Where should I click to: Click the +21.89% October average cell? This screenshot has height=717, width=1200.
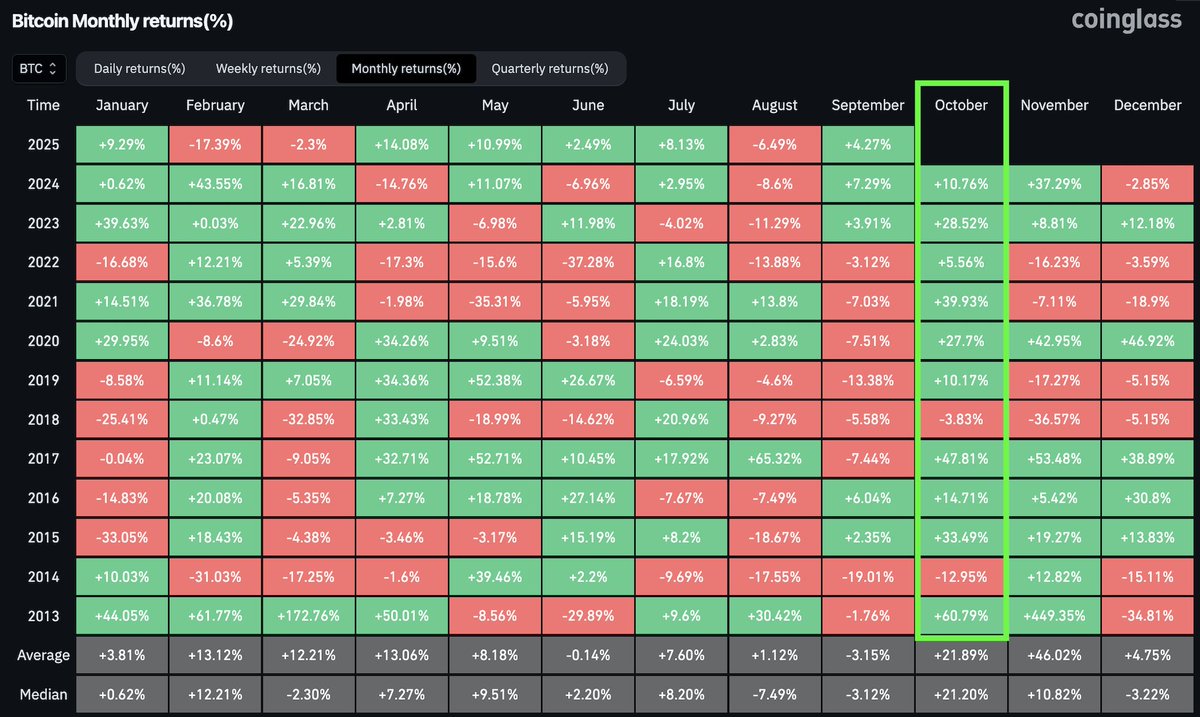pyautogui.click(x=961, y=655)
